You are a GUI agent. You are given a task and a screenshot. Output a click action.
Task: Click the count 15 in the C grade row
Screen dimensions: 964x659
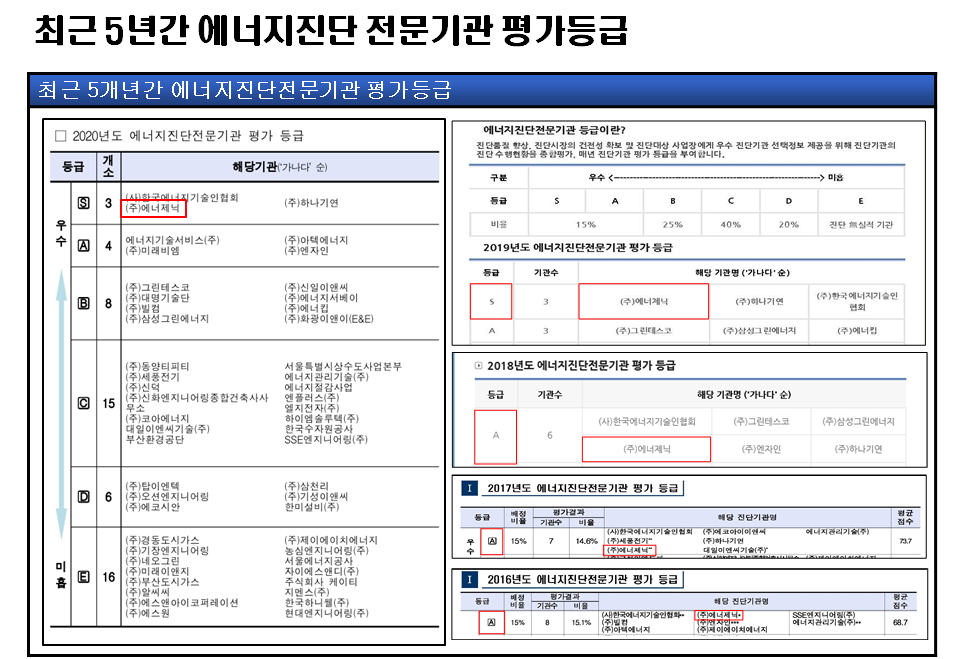109,403
